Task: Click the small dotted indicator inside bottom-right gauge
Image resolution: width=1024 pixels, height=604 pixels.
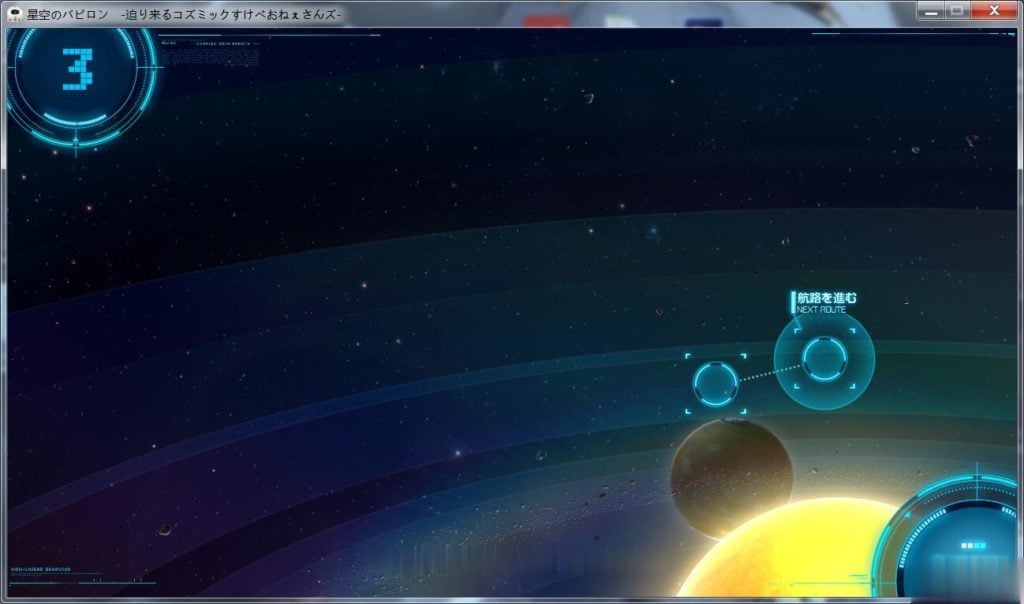Action: tap(972, 546)
